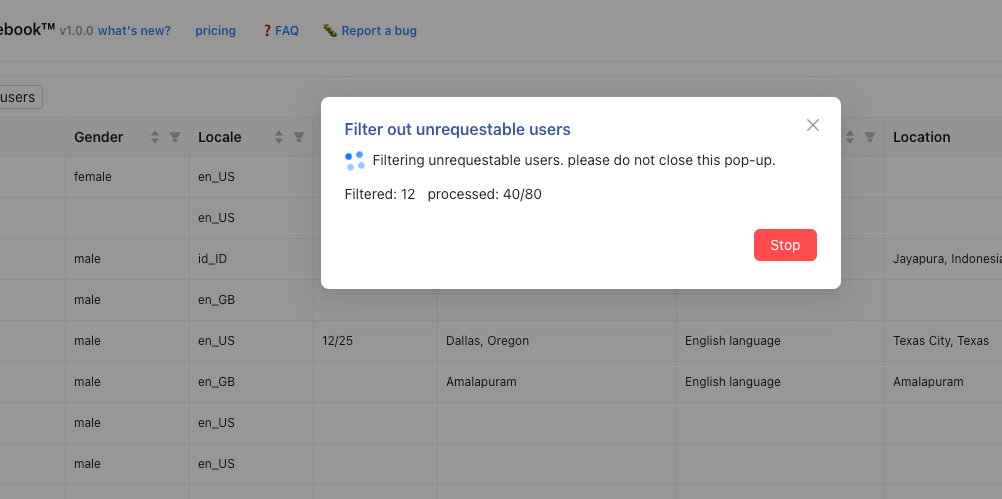Click the loading spinner in the dialog
This screenshot has height=499, width=1002.
click(354, 160)
